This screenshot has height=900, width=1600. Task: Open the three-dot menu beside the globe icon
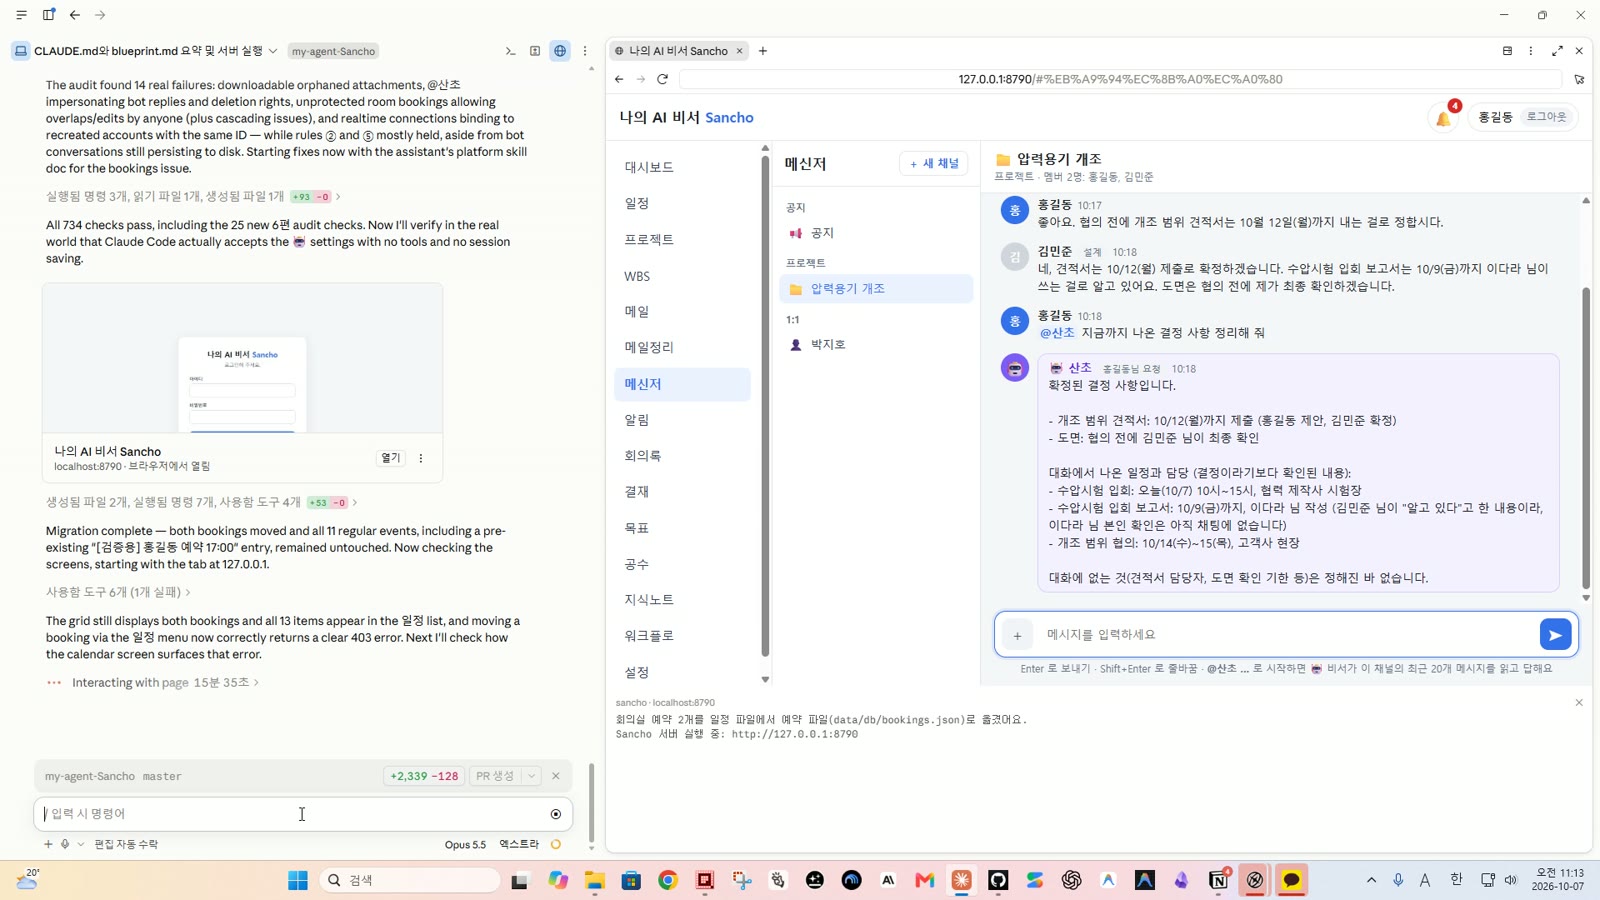pos(585,51)
